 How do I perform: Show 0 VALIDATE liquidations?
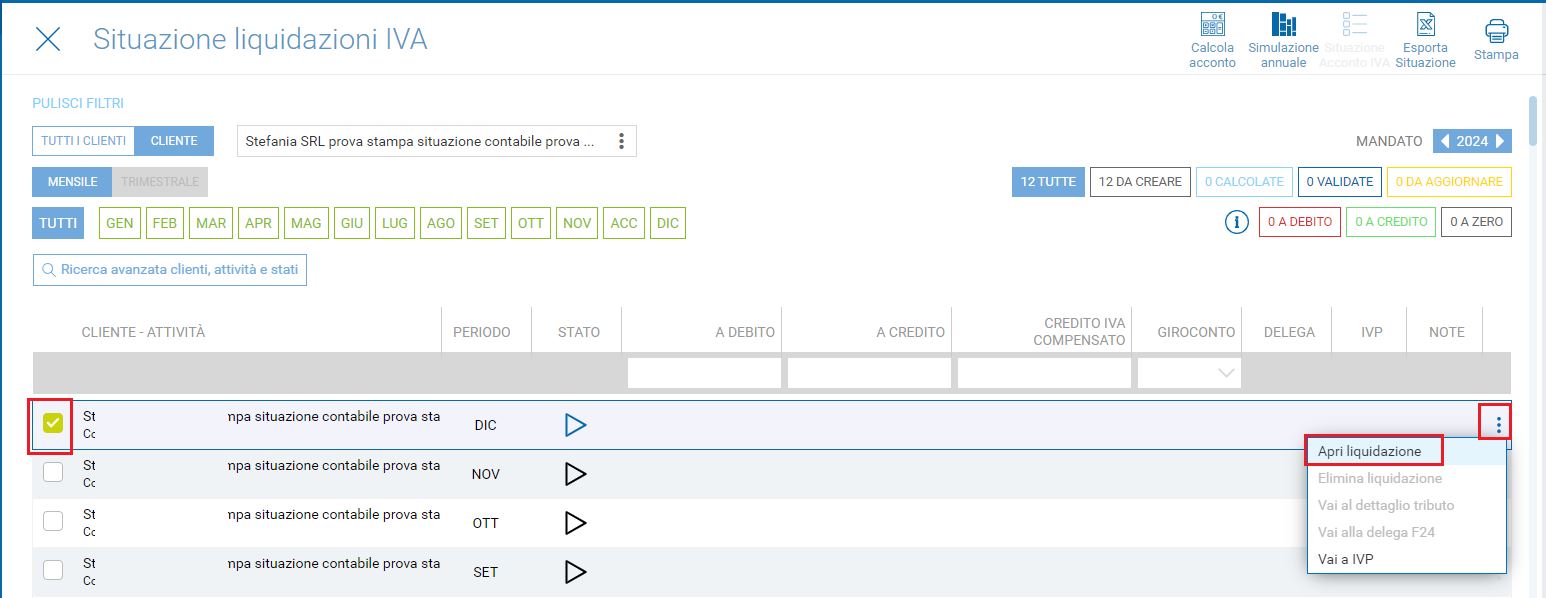(1340, 182)
